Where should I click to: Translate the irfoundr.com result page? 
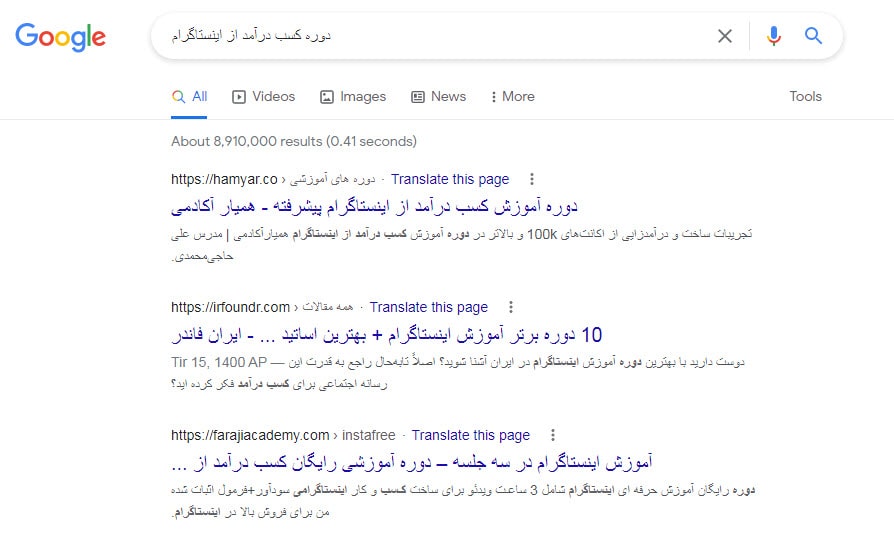pyautogui.click(x=429, y=307)
